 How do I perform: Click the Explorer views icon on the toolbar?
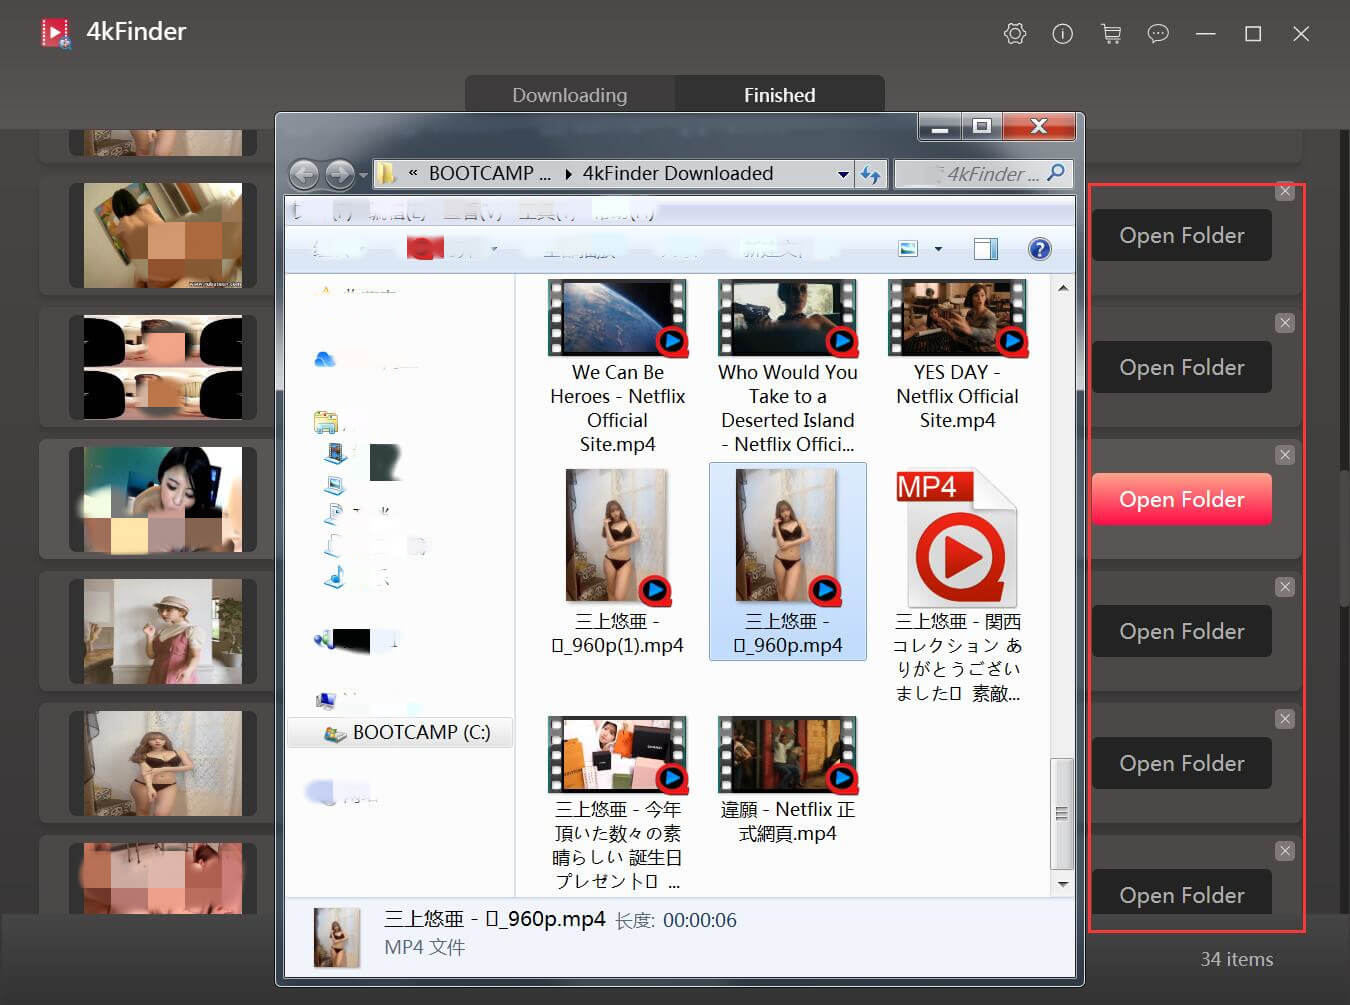coord(906,248)
